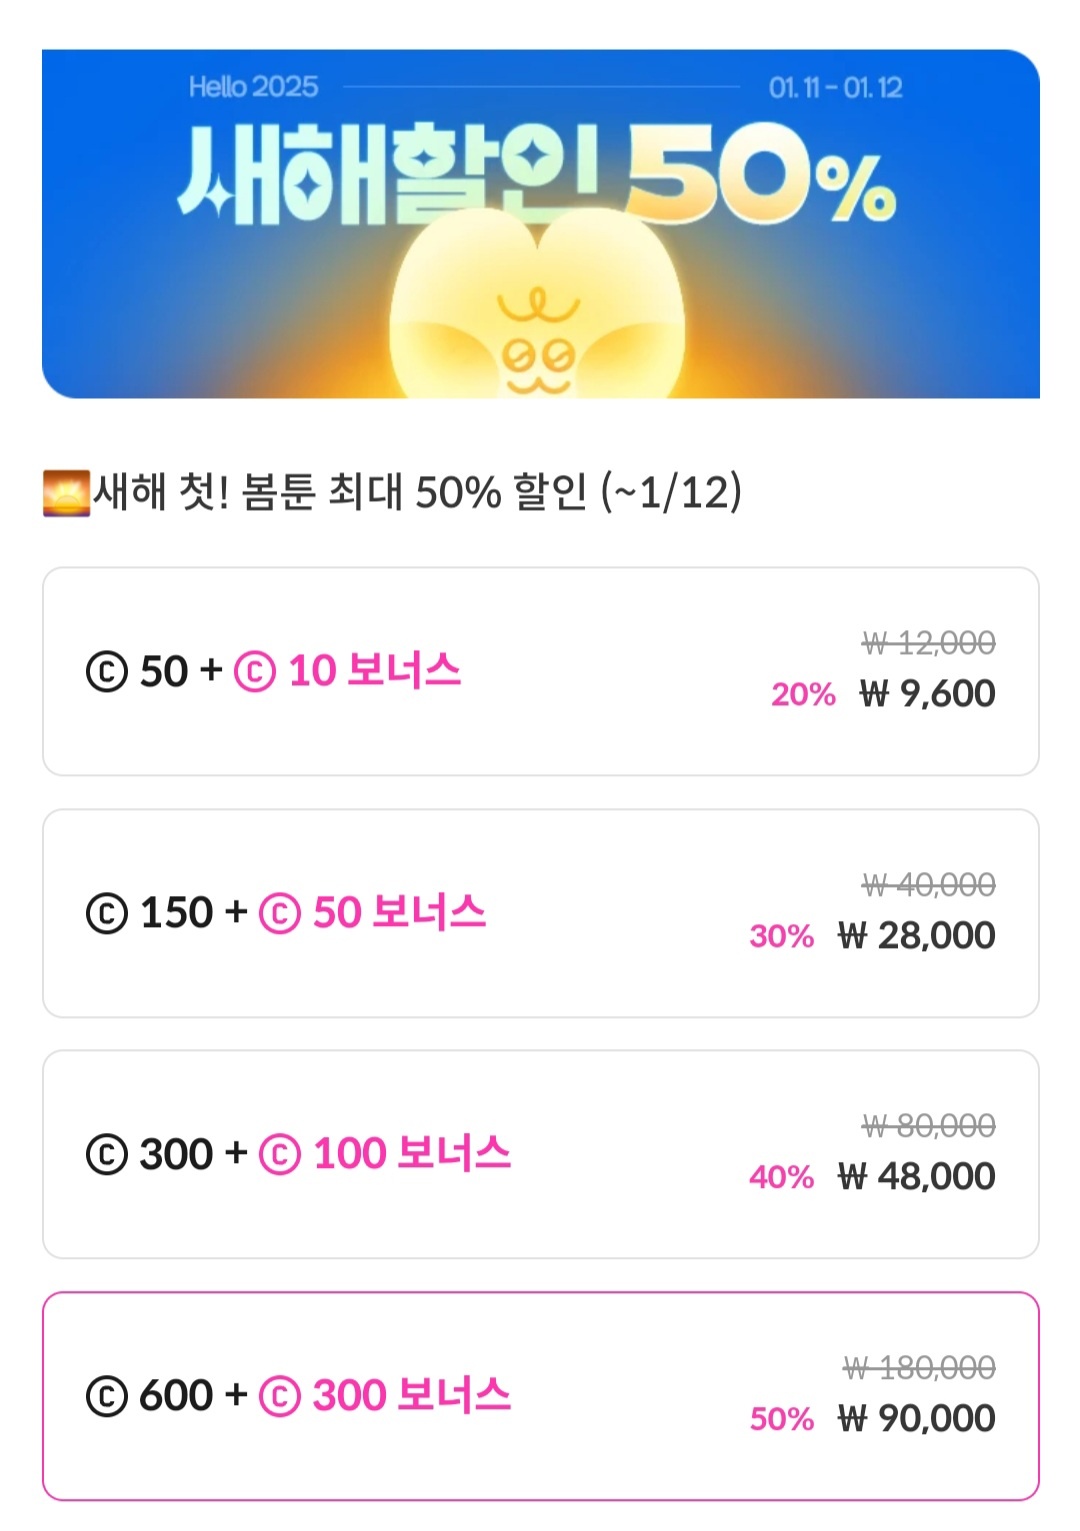This screenshot has height=1531, width=1080.
Task: Select the 50 + 10 보너스 coin package
Action: (x=540, y=671)
